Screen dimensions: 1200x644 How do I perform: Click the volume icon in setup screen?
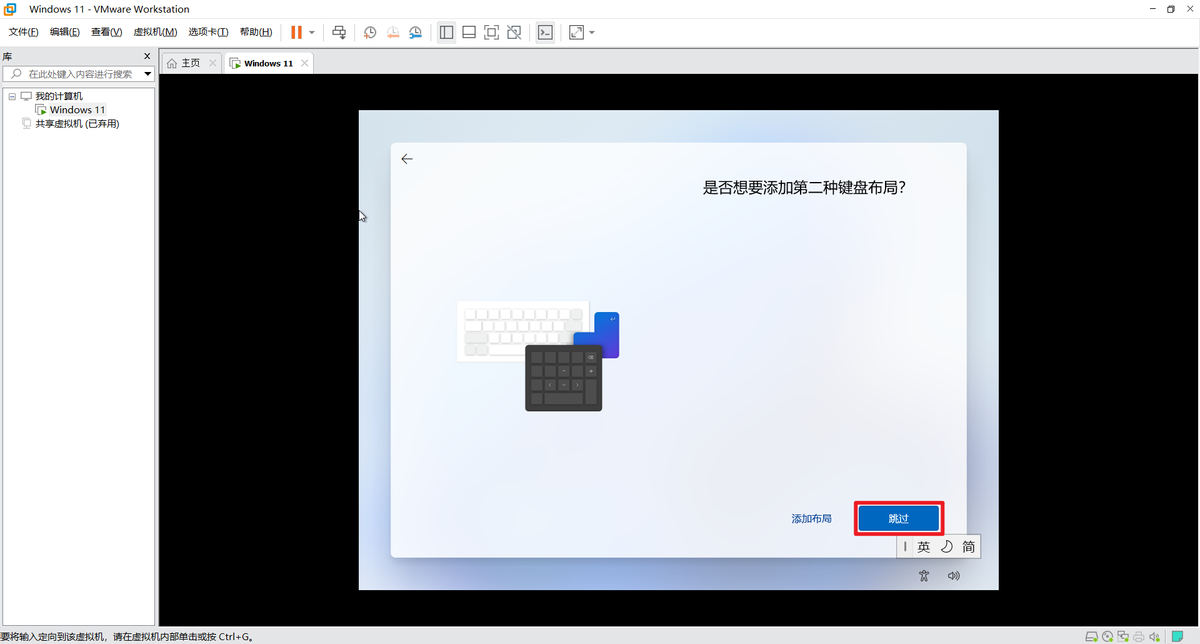(953, 576)
